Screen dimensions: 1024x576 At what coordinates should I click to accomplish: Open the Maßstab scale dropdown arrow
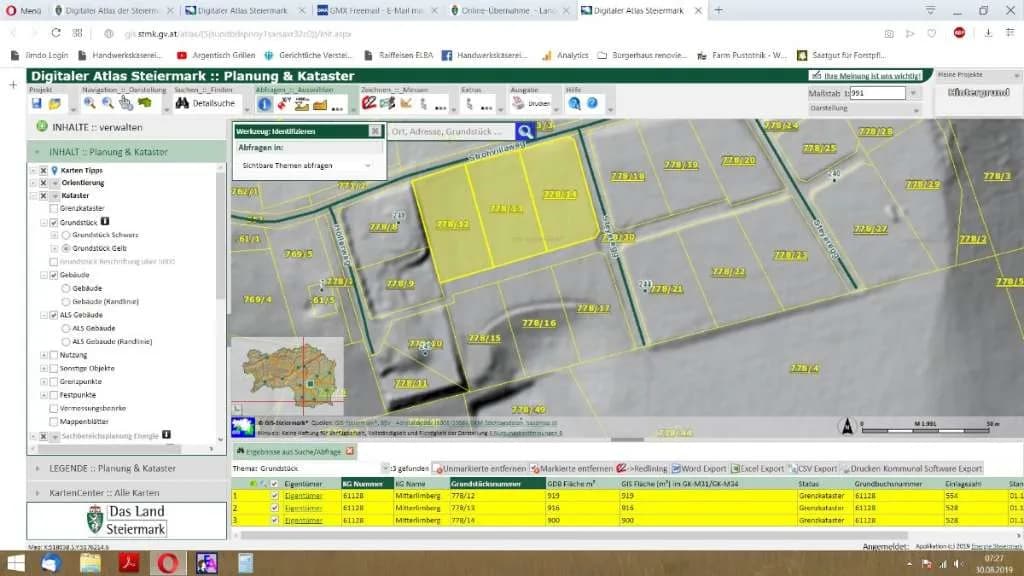coord(913,93)
